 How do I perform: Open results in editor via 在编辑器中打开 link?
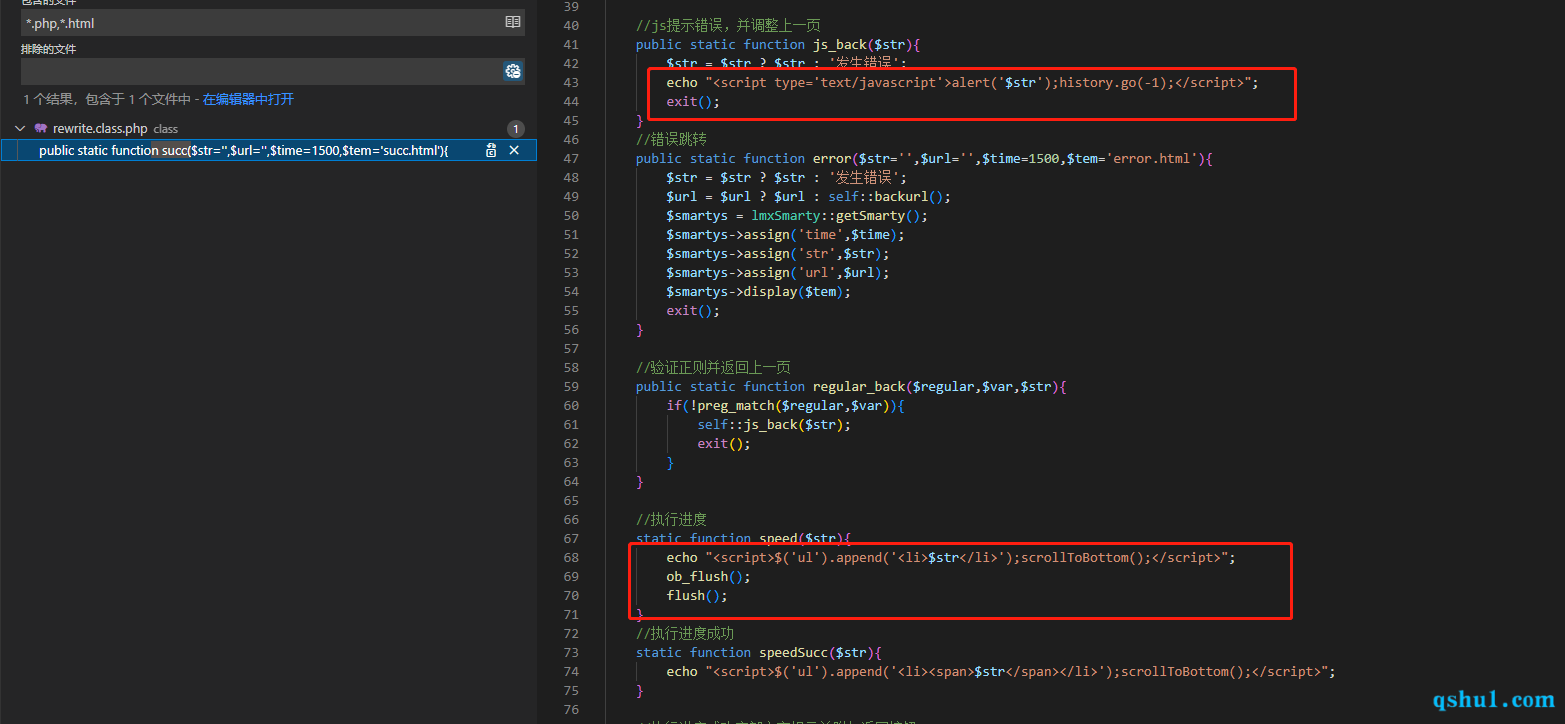pyautogui.click(x=248, y=100)
